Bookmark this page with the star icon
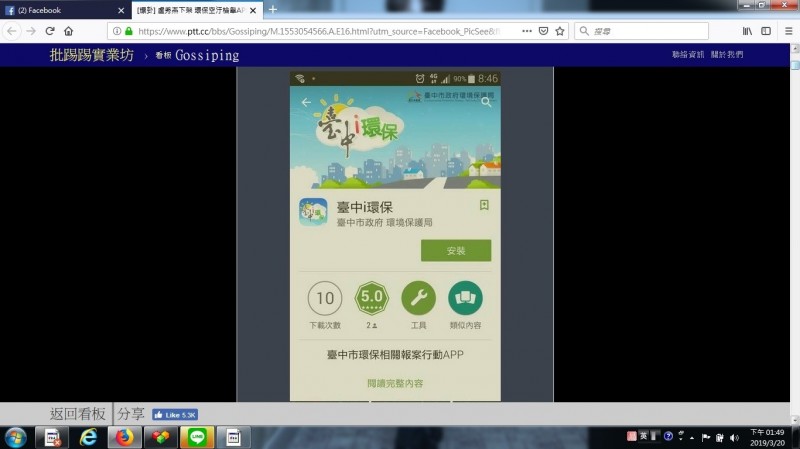This screenshot has height=449, width=800. coord(560,31)
